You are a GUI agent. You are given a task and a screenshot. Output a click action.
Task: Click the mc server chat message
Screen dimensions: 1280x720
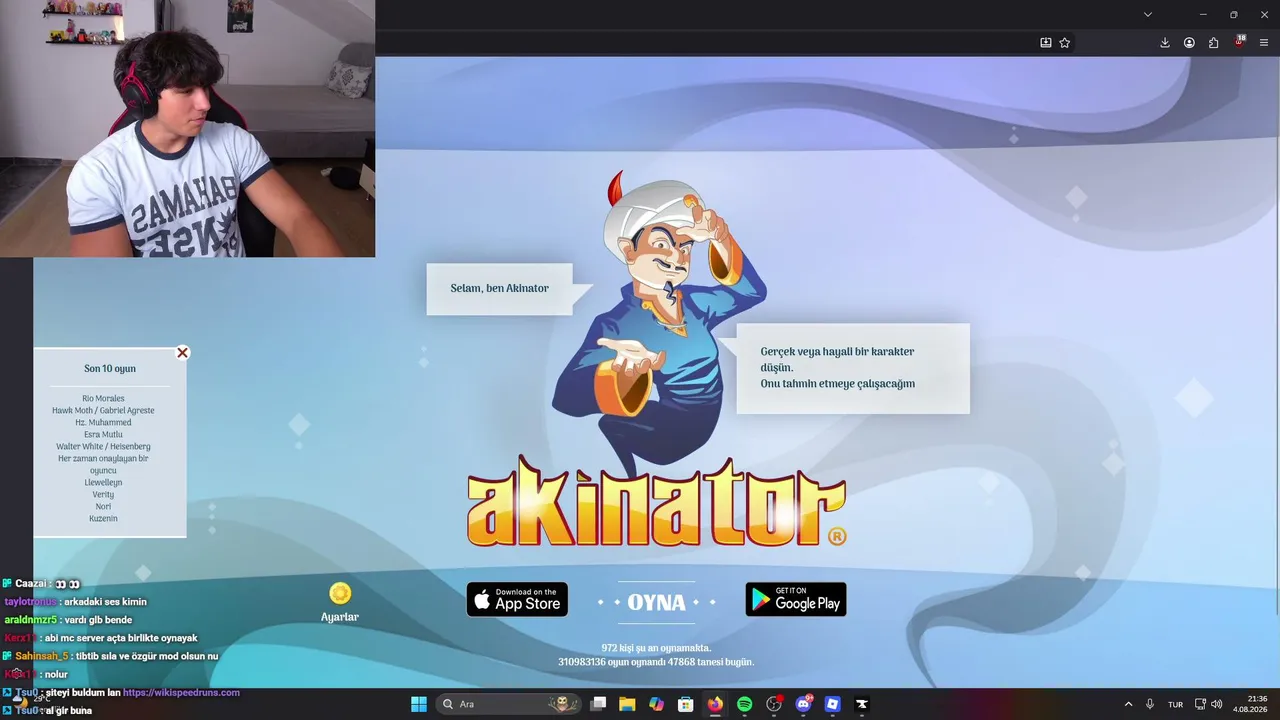click(101, 638)
